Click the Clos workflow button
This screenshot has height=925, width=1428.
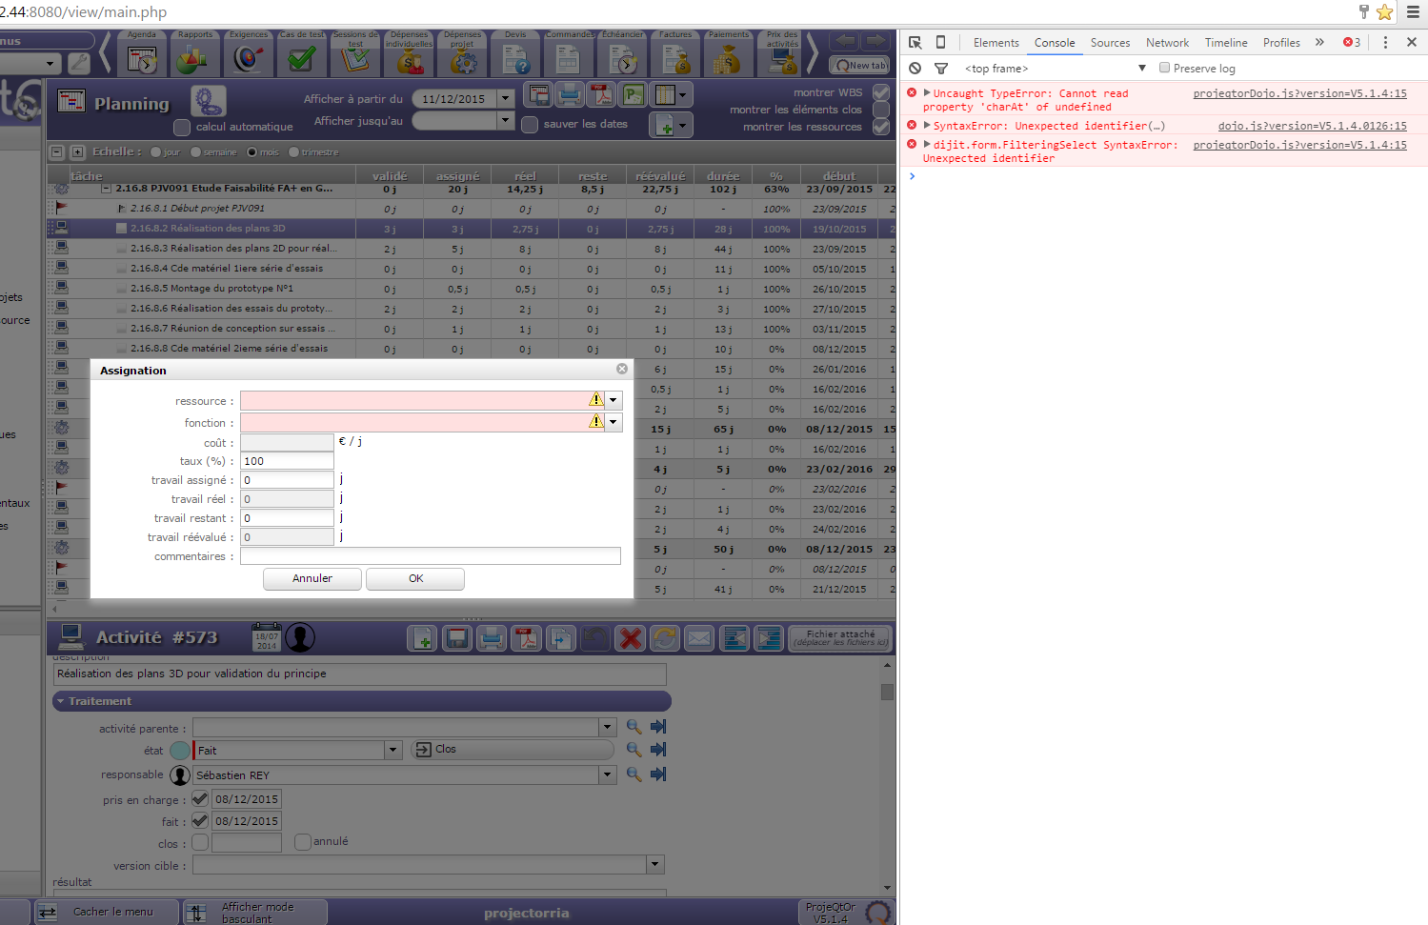[x=511, y=749]
